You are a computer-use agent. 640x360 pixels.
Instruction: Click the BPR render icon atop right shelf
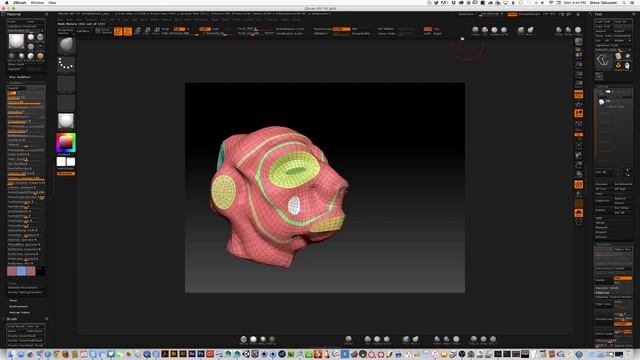(x=579, y=42)
